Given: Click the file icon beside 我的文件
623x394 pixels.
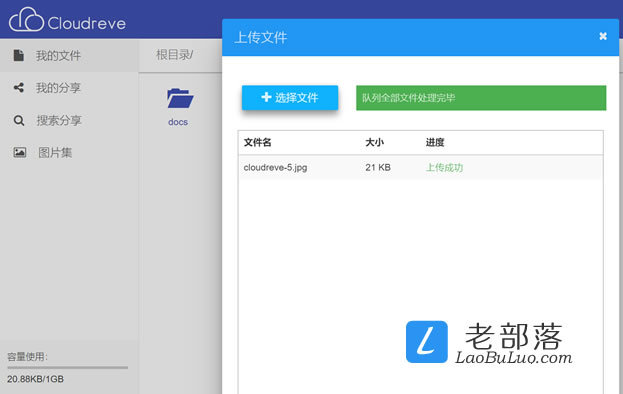Looking at the screenshot, I should 19,55.
